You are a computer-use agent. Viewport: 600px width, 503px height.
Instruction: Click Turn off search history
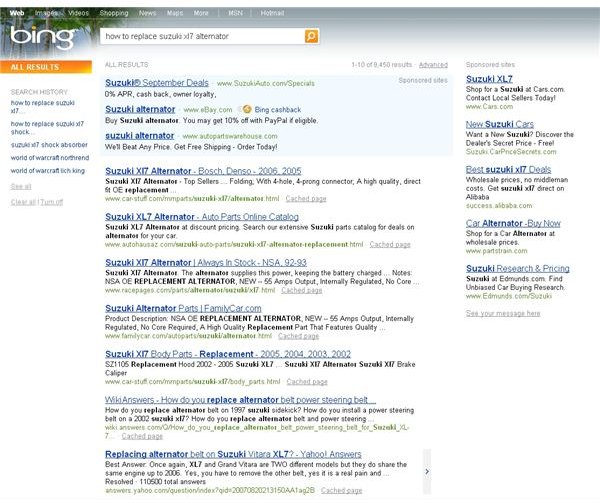52,202
